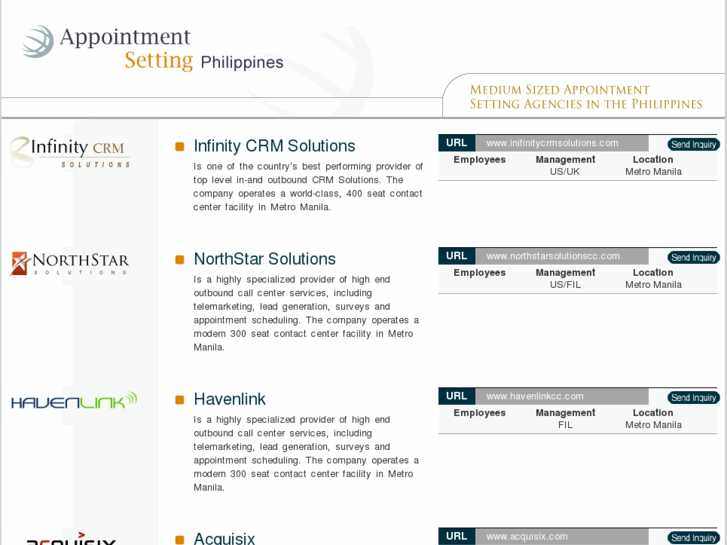Click Employees label in NorthStar row
727x545 pixels.
(x=479, y=273)
